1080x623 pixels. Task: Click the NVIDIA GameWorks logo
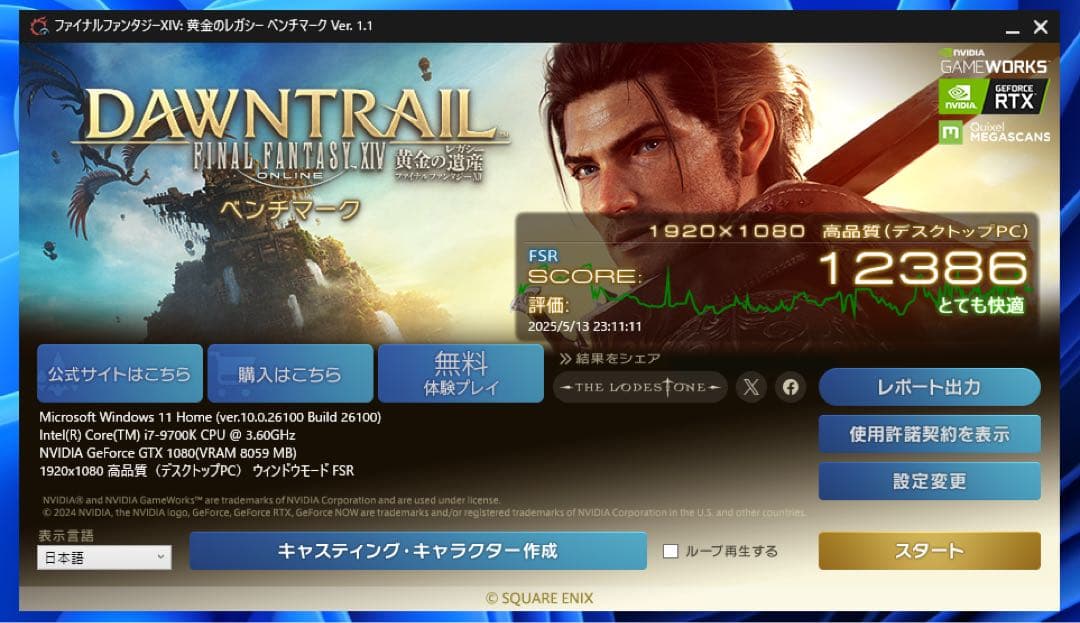tap(993, 61)
